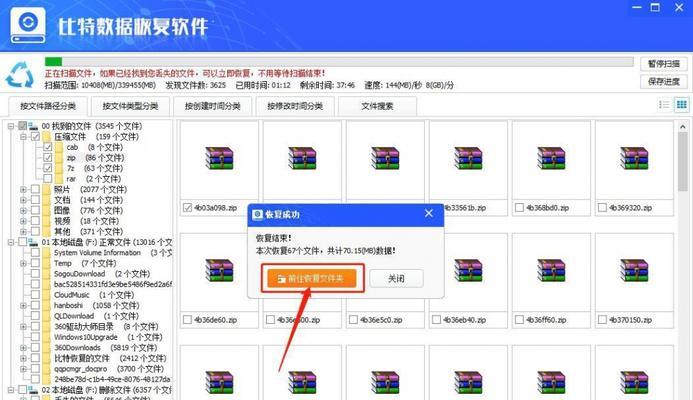This screenshot has height=400, width=693.
Task: Expand the hanboshi folder node
Action: [x=23, y=305]
